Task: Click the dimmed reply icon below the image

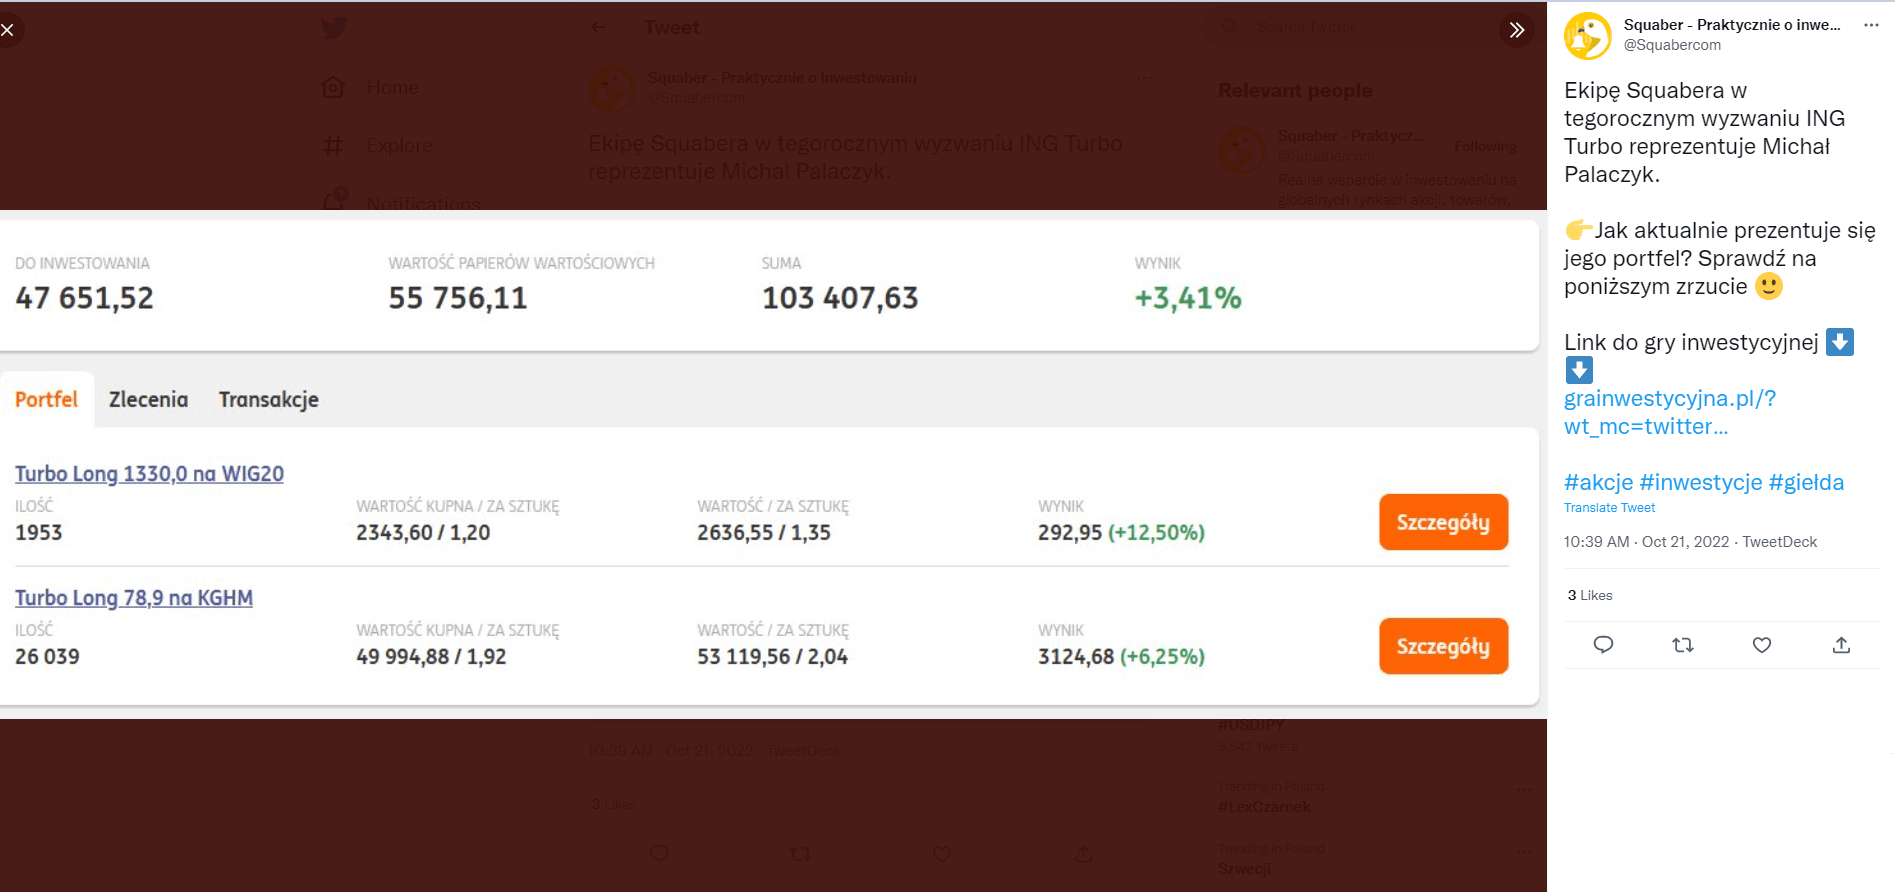Action: point(658,854)
